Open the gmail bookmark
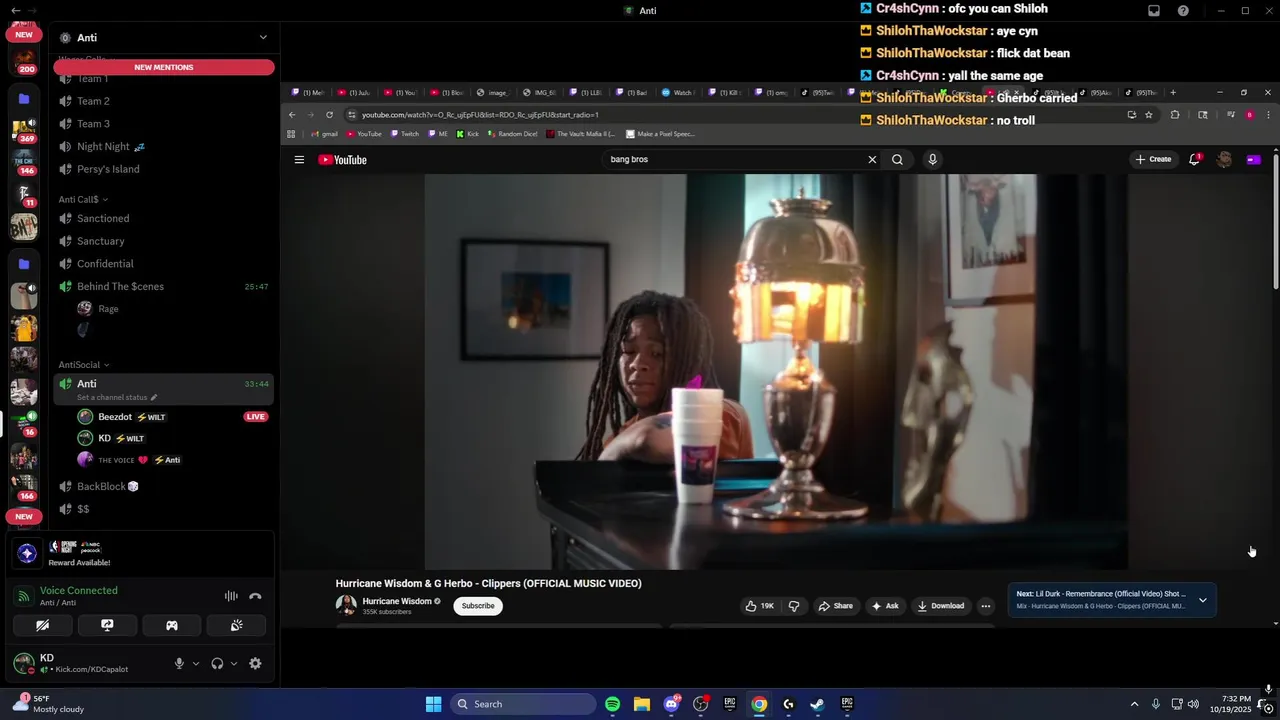This screenshot has height=720, width=1280. tap(324, 134)
